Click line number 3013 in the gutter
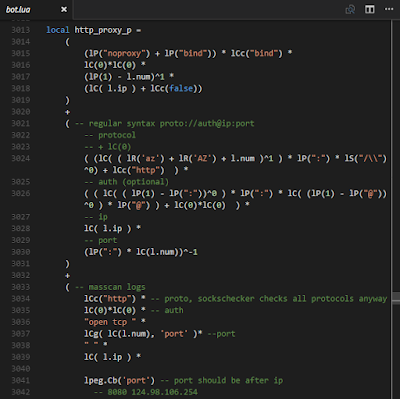 pyautogui.click(x=21, y=30)
